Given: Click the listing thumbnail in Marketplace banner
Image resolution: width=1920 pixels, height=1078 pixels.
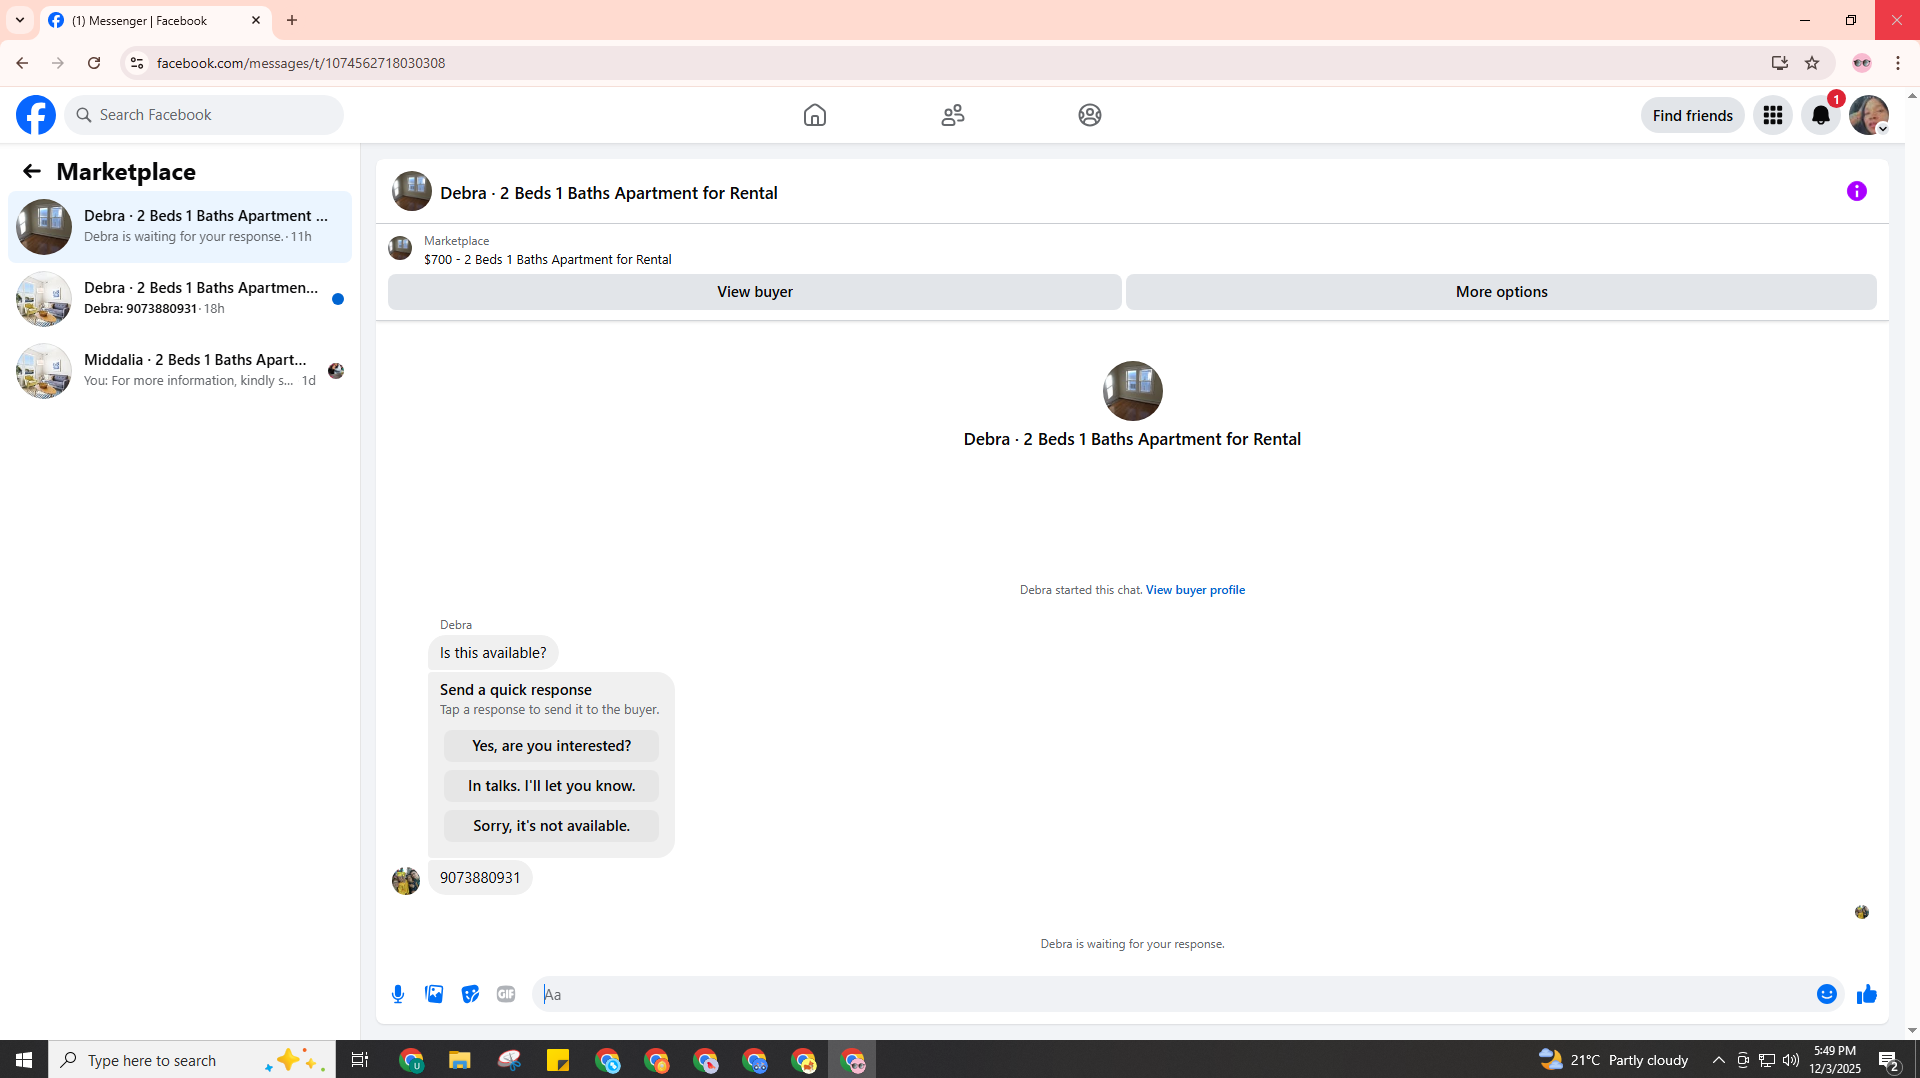Looking at the screenshot, I should pyautogui.click(x=400, y=248).
